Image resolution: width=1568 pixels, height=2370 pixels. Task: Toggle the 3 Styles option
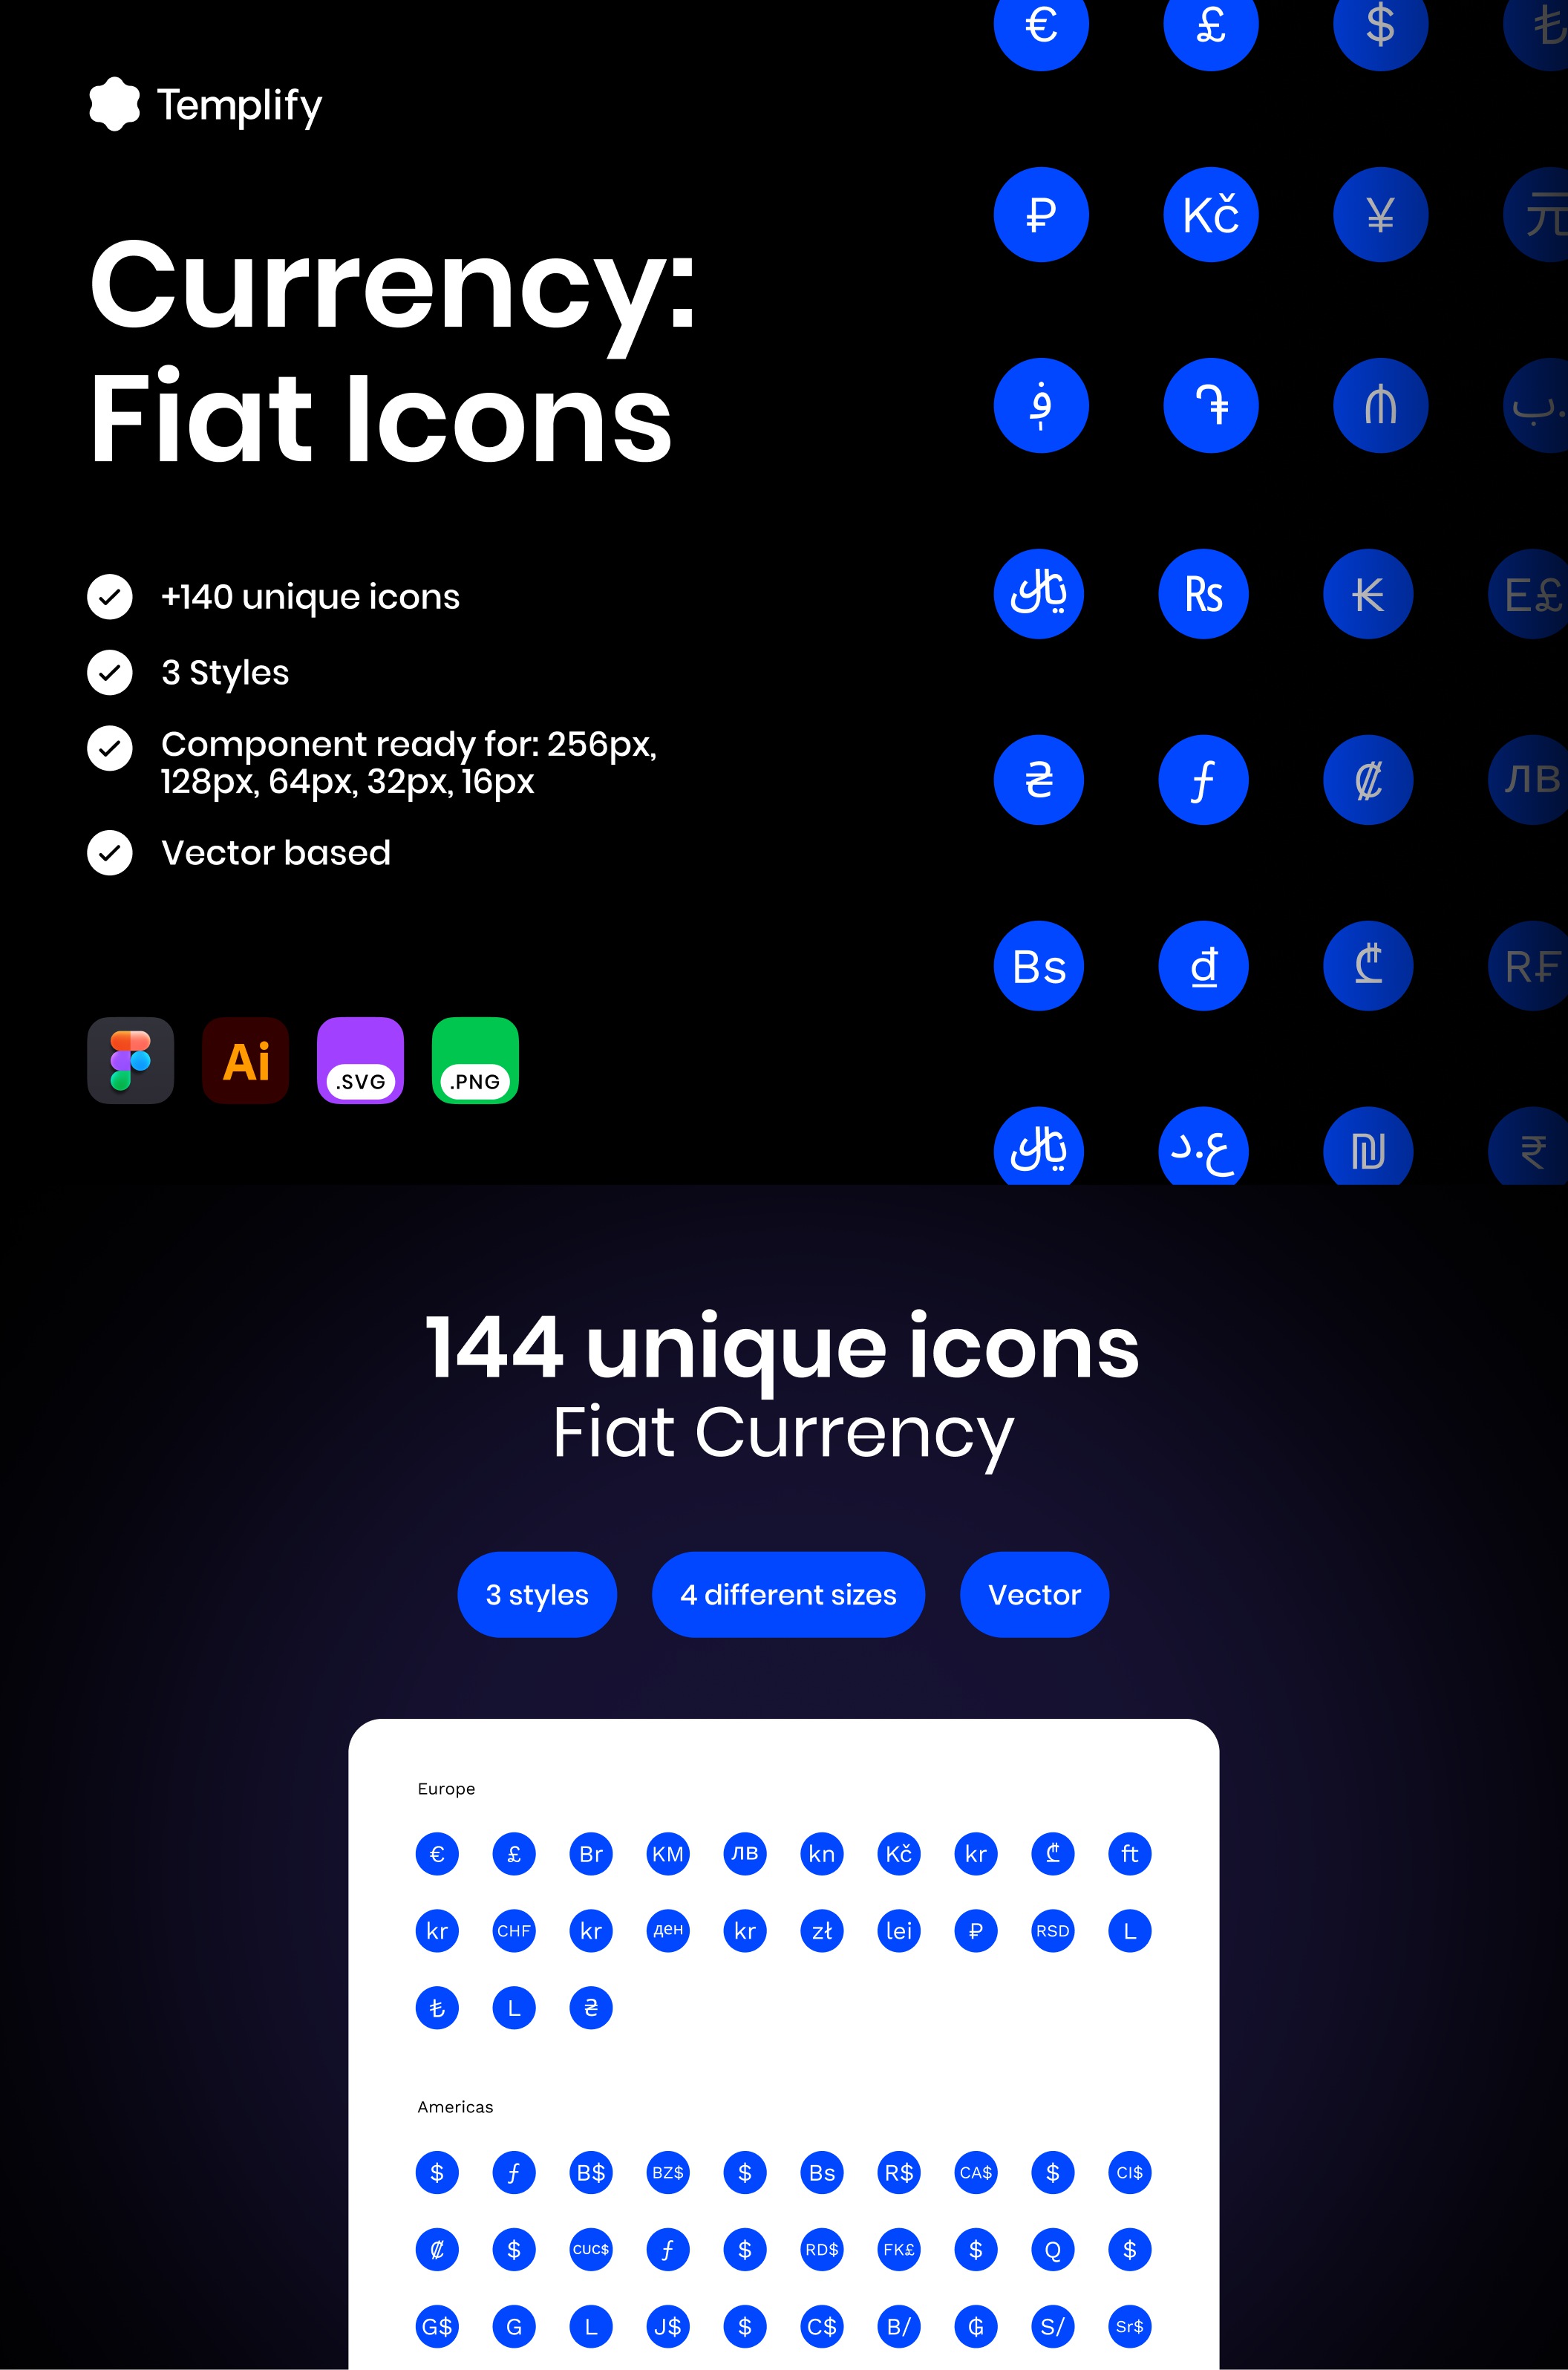(x=108, y=670)
